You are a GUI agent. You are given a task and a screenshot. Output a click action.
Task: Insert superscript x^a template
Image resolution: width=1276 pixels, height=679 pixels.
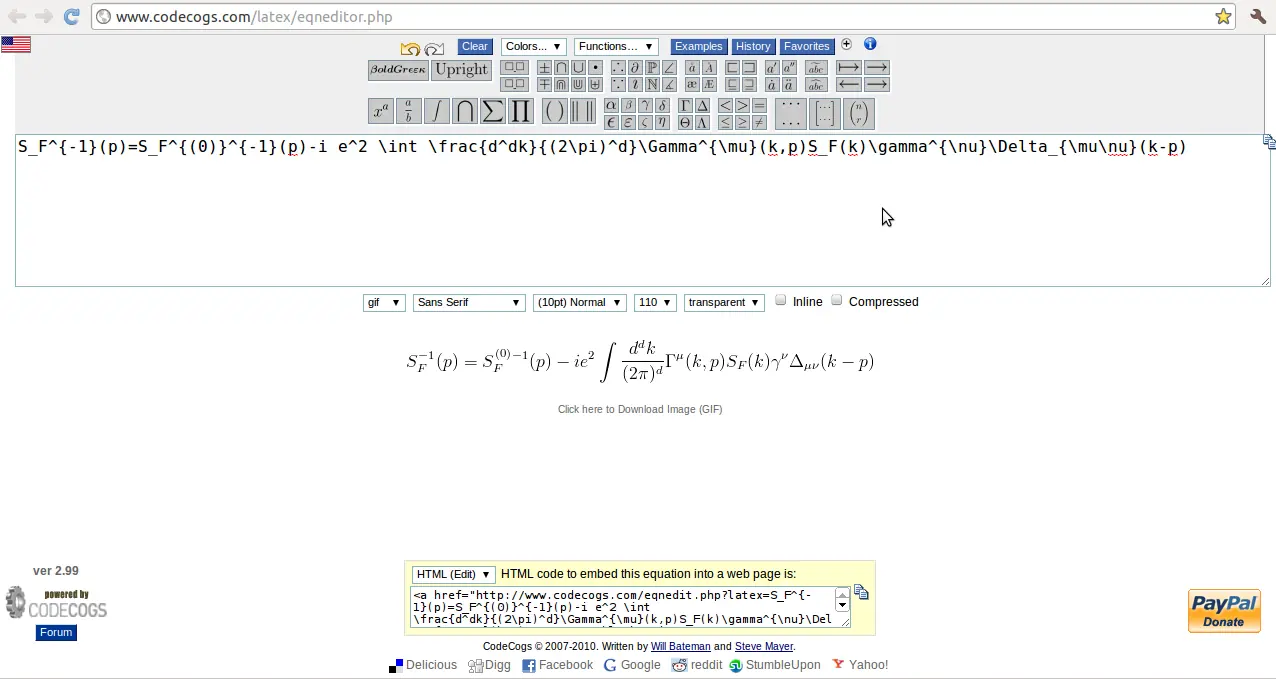click(381, 112)
